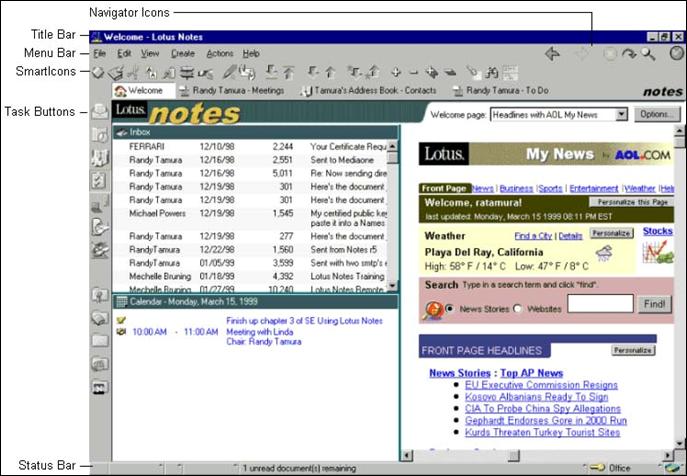Open the Create menu
687x476 pixels.
[x=182, y=52]
